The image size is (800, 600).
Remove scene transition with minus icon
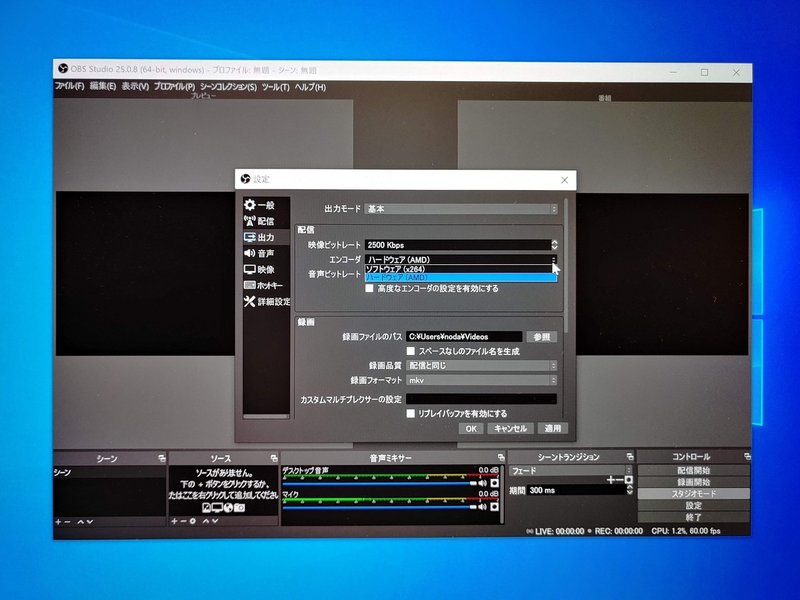coord(619,480)
